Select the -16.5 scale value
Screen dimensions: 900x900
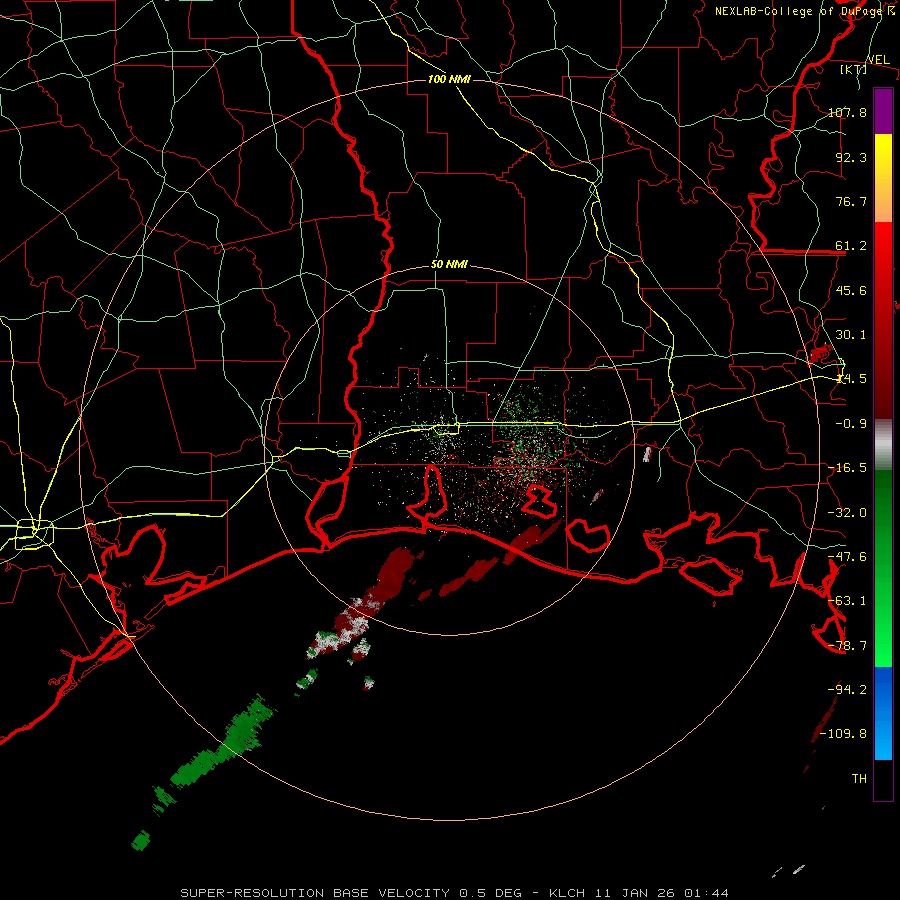point(847,468)
